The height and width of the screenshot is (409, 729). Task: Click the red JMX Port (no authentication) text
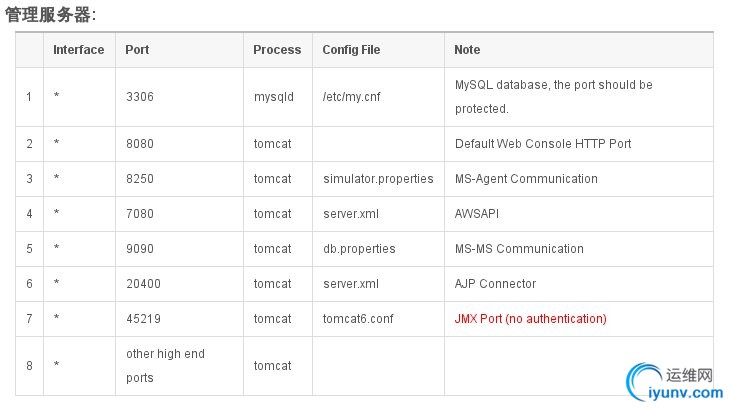[530, 319]
